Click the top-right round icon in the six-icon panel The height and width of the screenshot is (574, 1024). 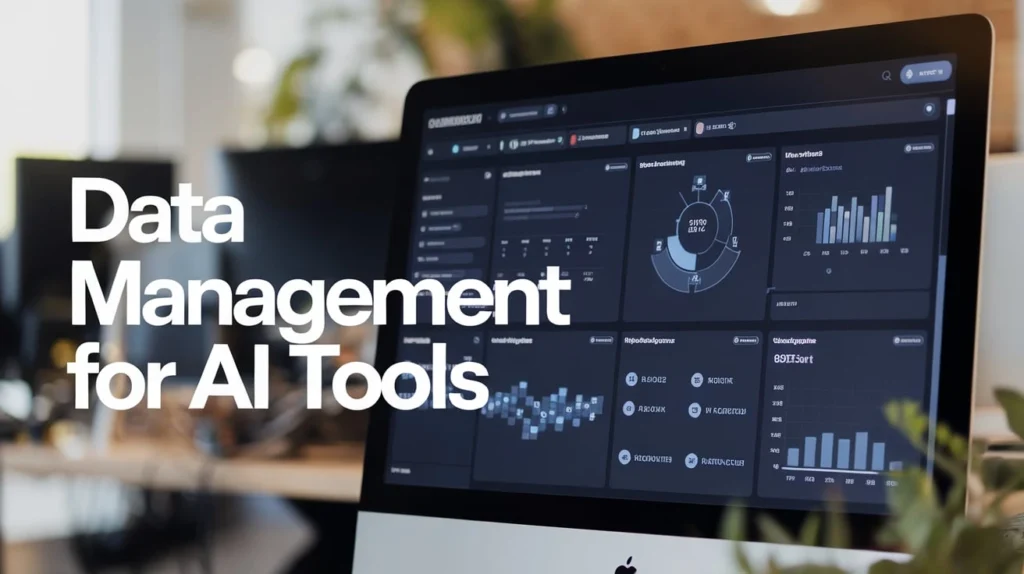(x=697, y=380)
